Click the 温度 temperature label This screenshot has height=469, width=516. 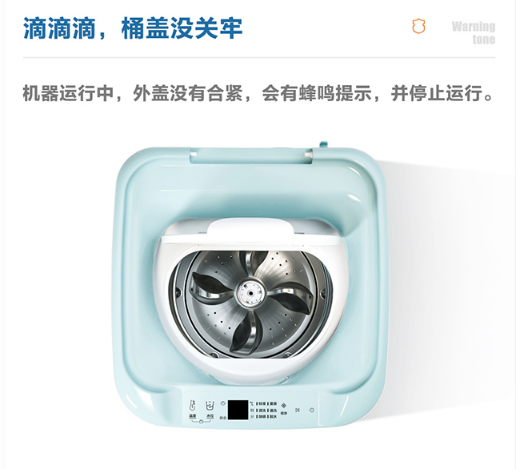193,416
